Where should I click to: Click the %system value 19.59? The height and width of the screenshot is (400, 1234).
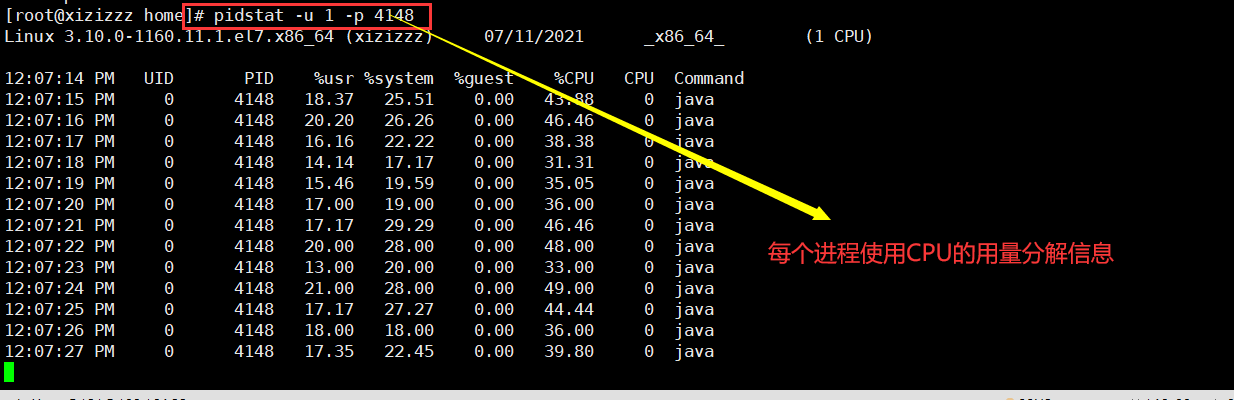point(409,183)
